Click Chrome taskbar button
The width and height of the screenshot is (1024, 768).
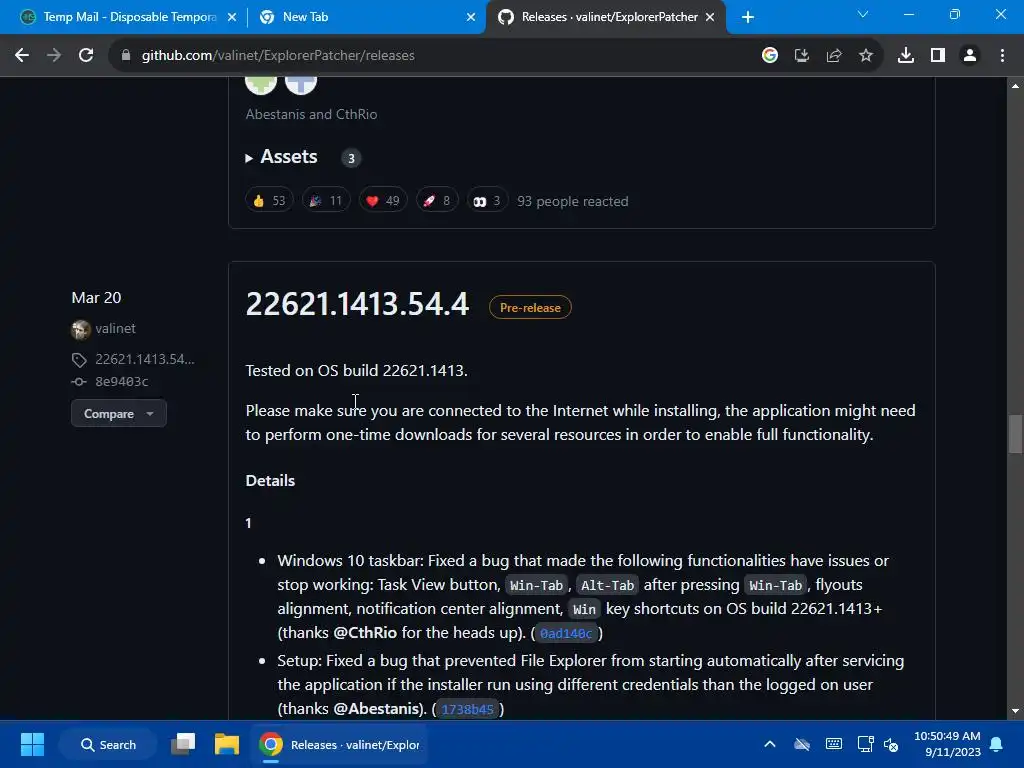point(340,744)
